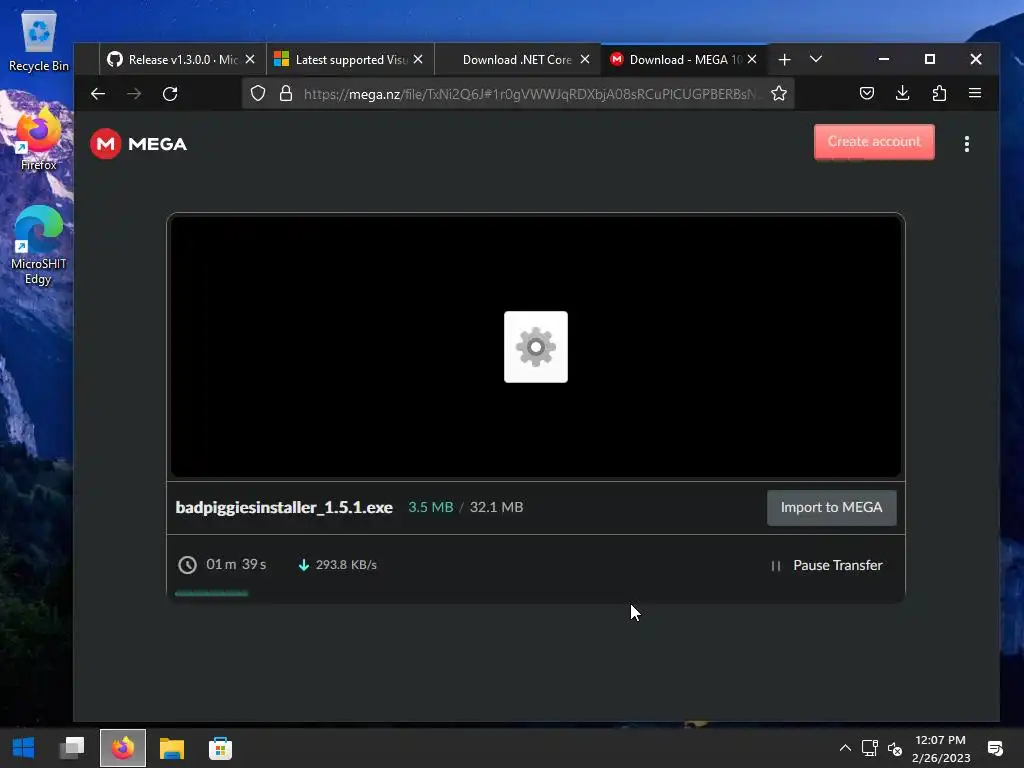1024x768 pixels.
Task: Open File Explorer from taskbar
Action: (x=172, y=748)
